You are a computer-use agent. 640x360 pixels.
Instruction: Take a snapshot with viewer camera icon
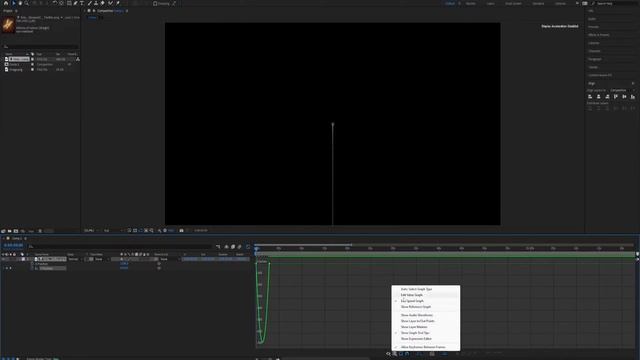(x=181, y=231)
